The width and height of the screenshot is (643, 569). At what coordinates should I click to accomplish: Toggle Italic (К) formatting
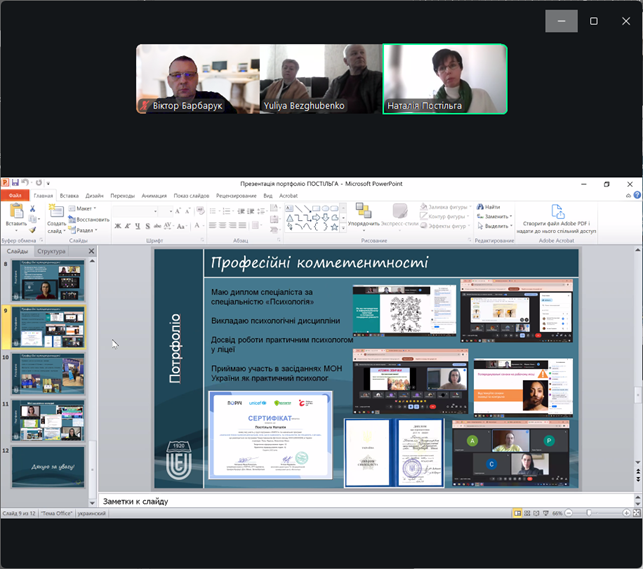tap(128, 226)
